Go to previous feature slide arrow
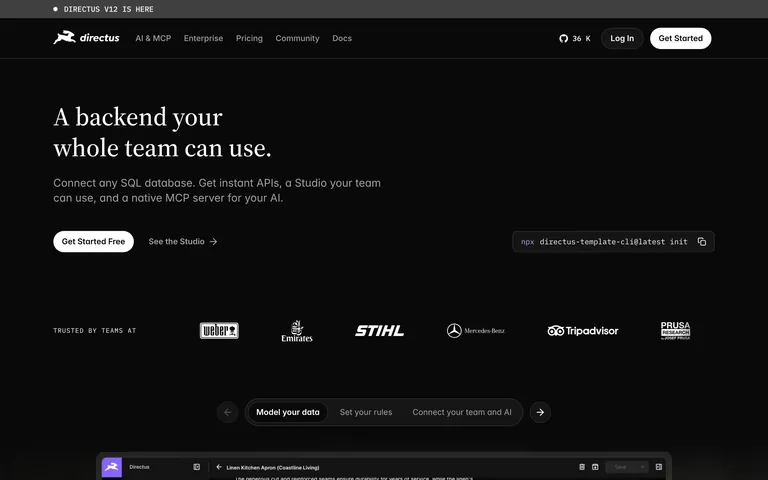 click(228, 412)
